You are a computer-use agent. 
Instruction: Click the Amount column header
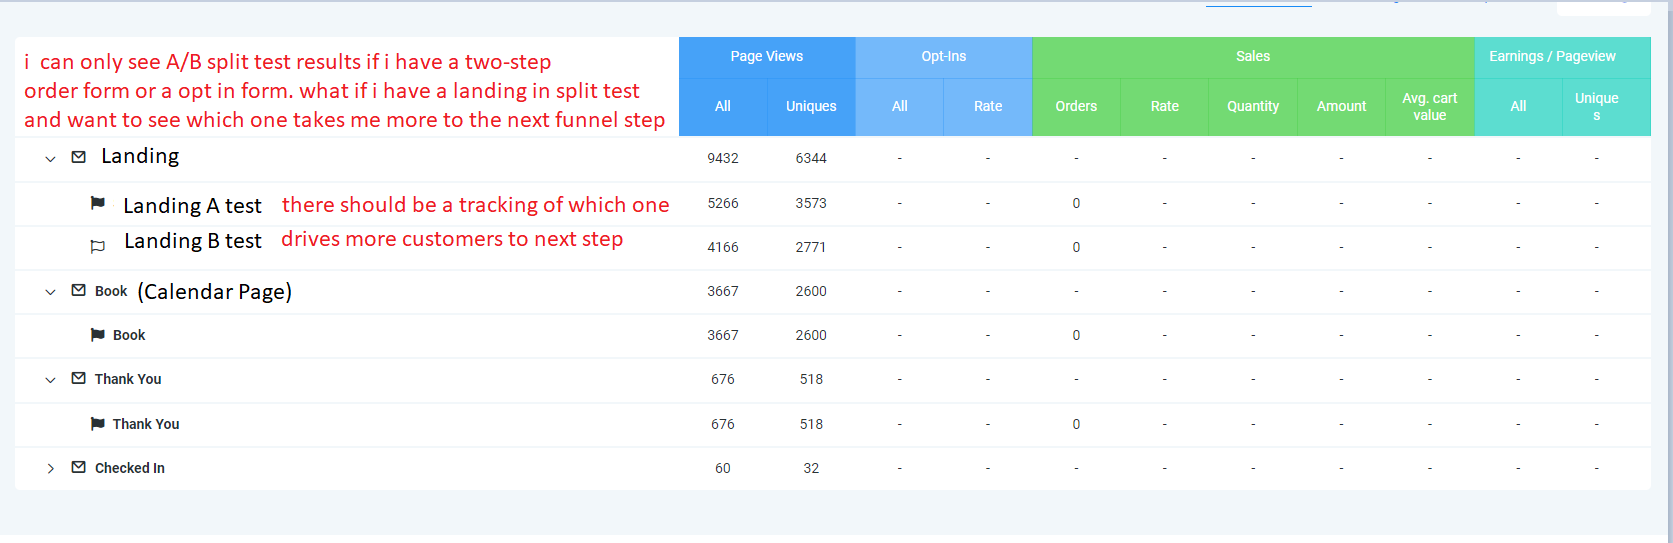tap(1341, 107)
